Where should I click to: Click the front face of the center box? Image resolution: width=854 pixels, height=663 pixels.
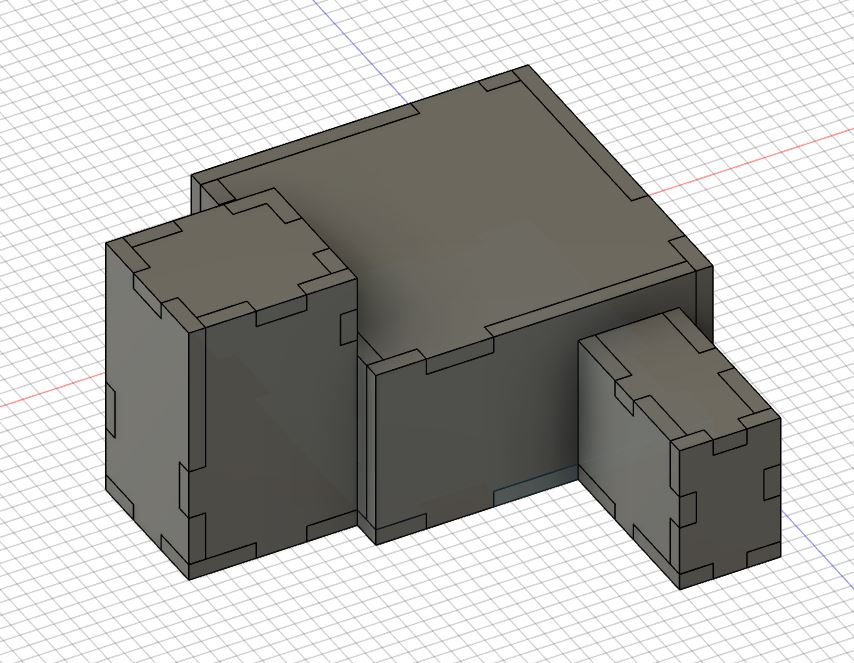point(479,430)
